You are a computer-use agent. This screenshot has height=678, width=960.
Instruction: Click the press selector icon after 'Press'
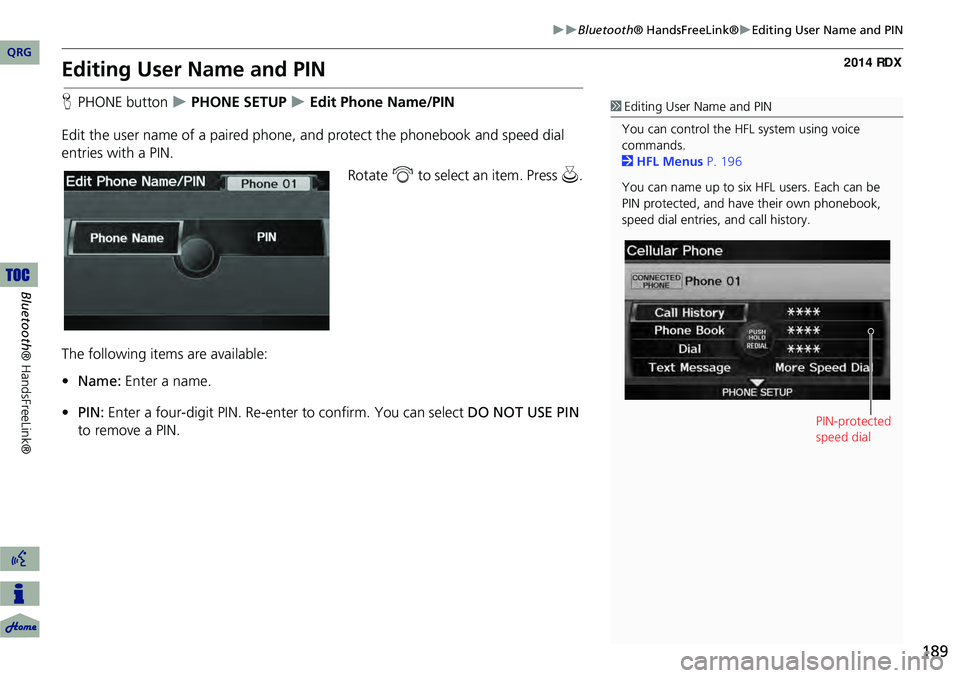coord(570,175)
